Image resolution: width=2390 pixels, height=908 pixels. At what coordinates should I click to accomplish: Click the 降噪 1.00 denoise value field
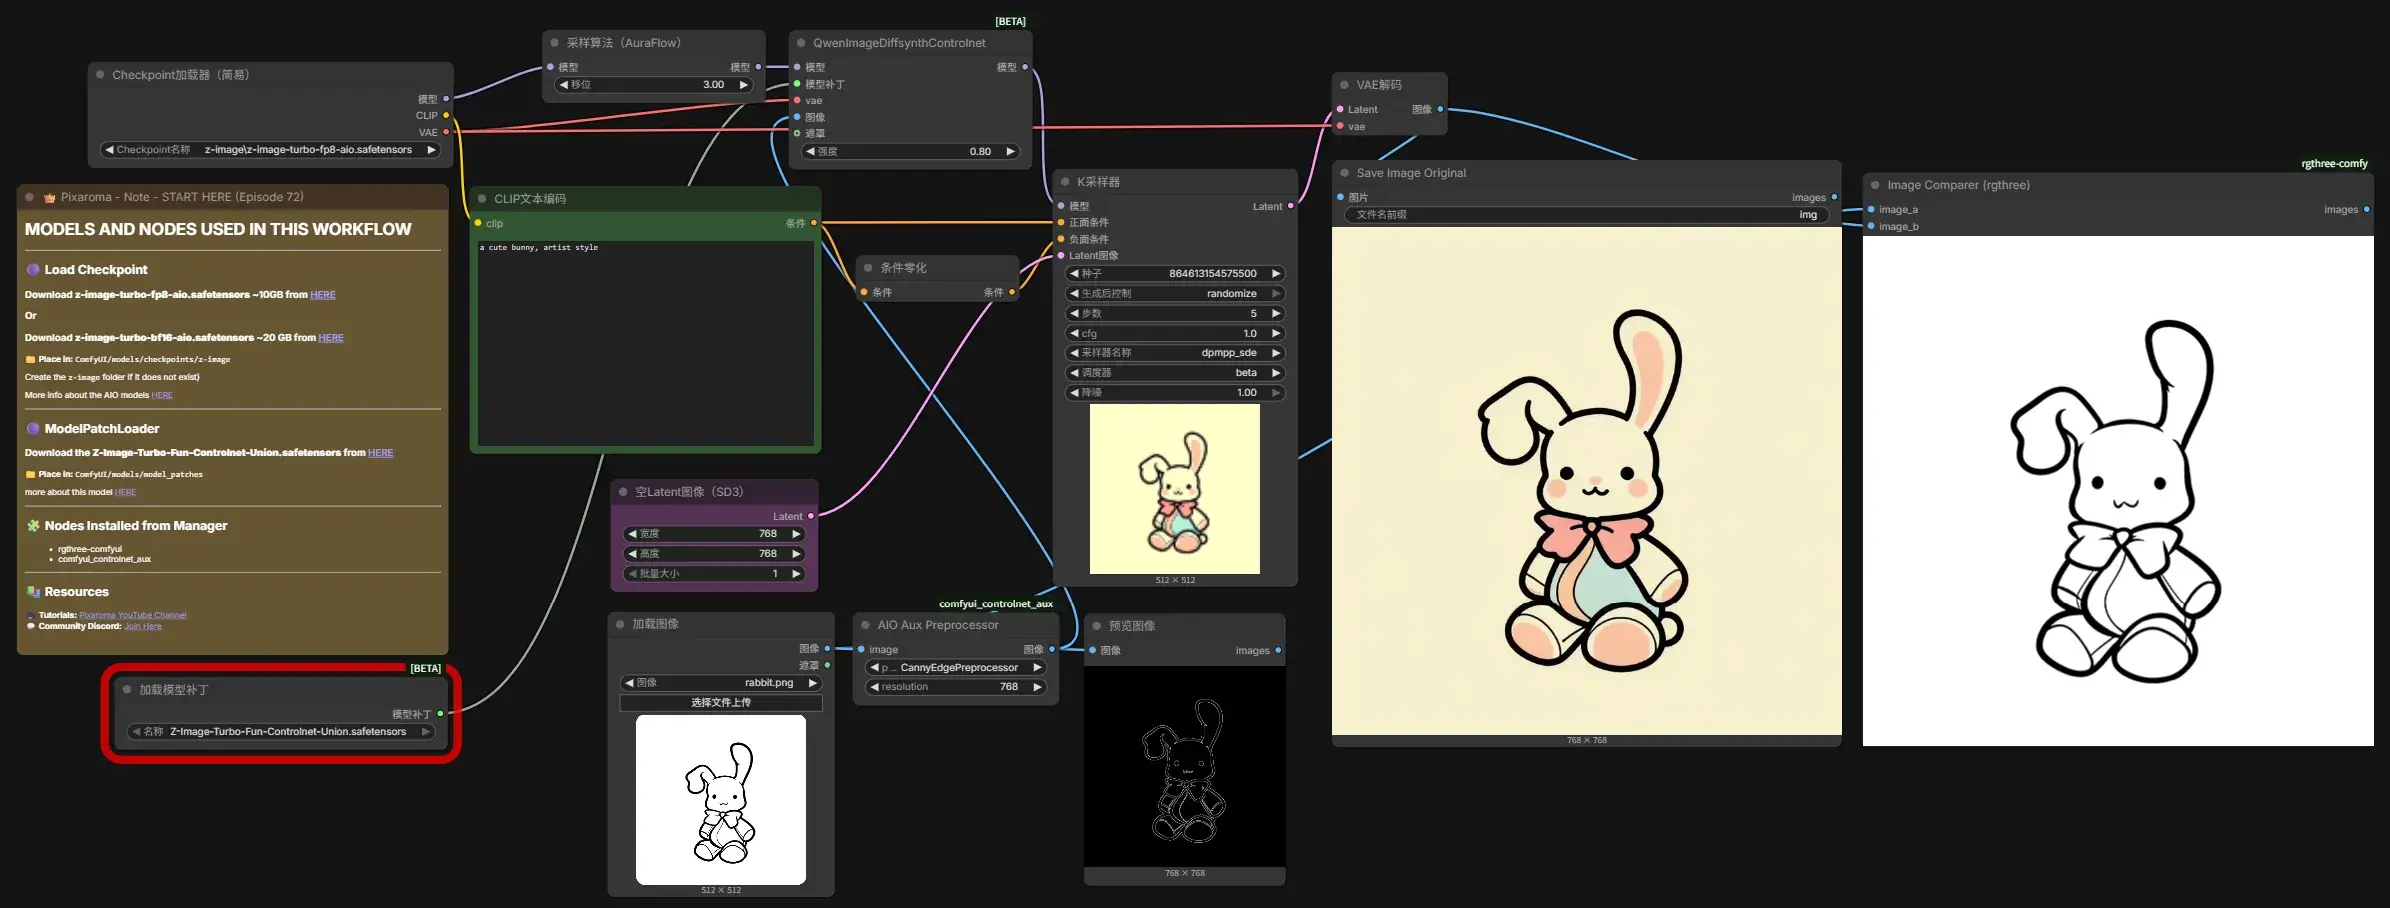pos(1176,393)
